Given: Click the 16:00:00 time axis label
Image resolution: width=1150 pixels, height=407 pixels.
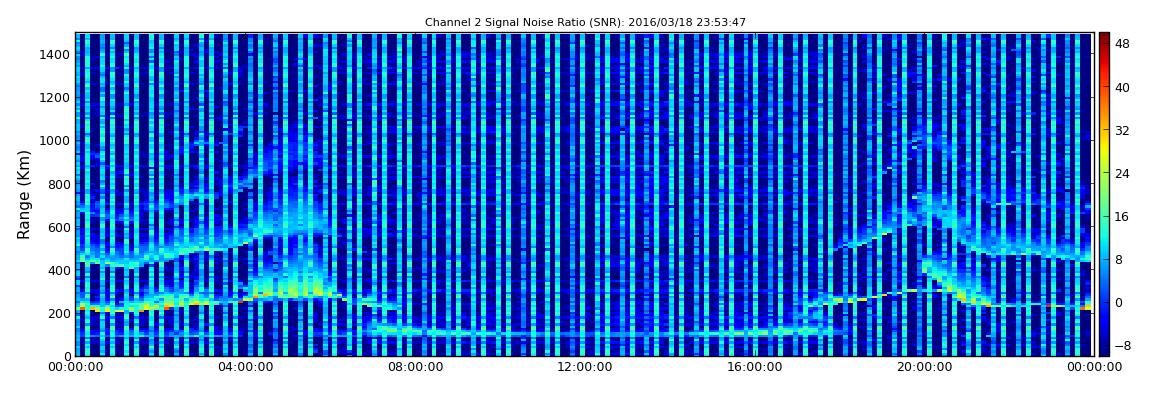Looking at the screenshot, I should [753, 367].
